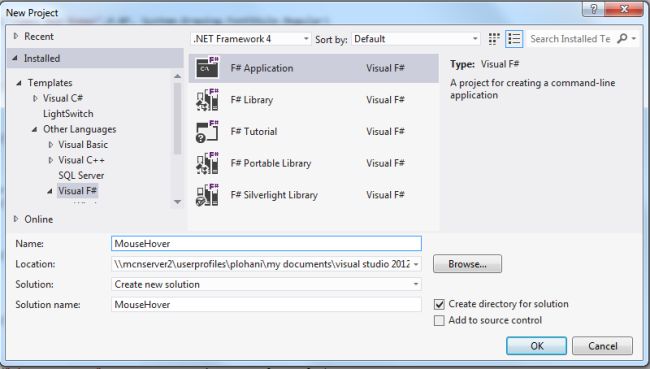Image resolution: width=650 pixels, height=369 pixels.
Task: Click the Installed header label
Action: coord(42,58)
